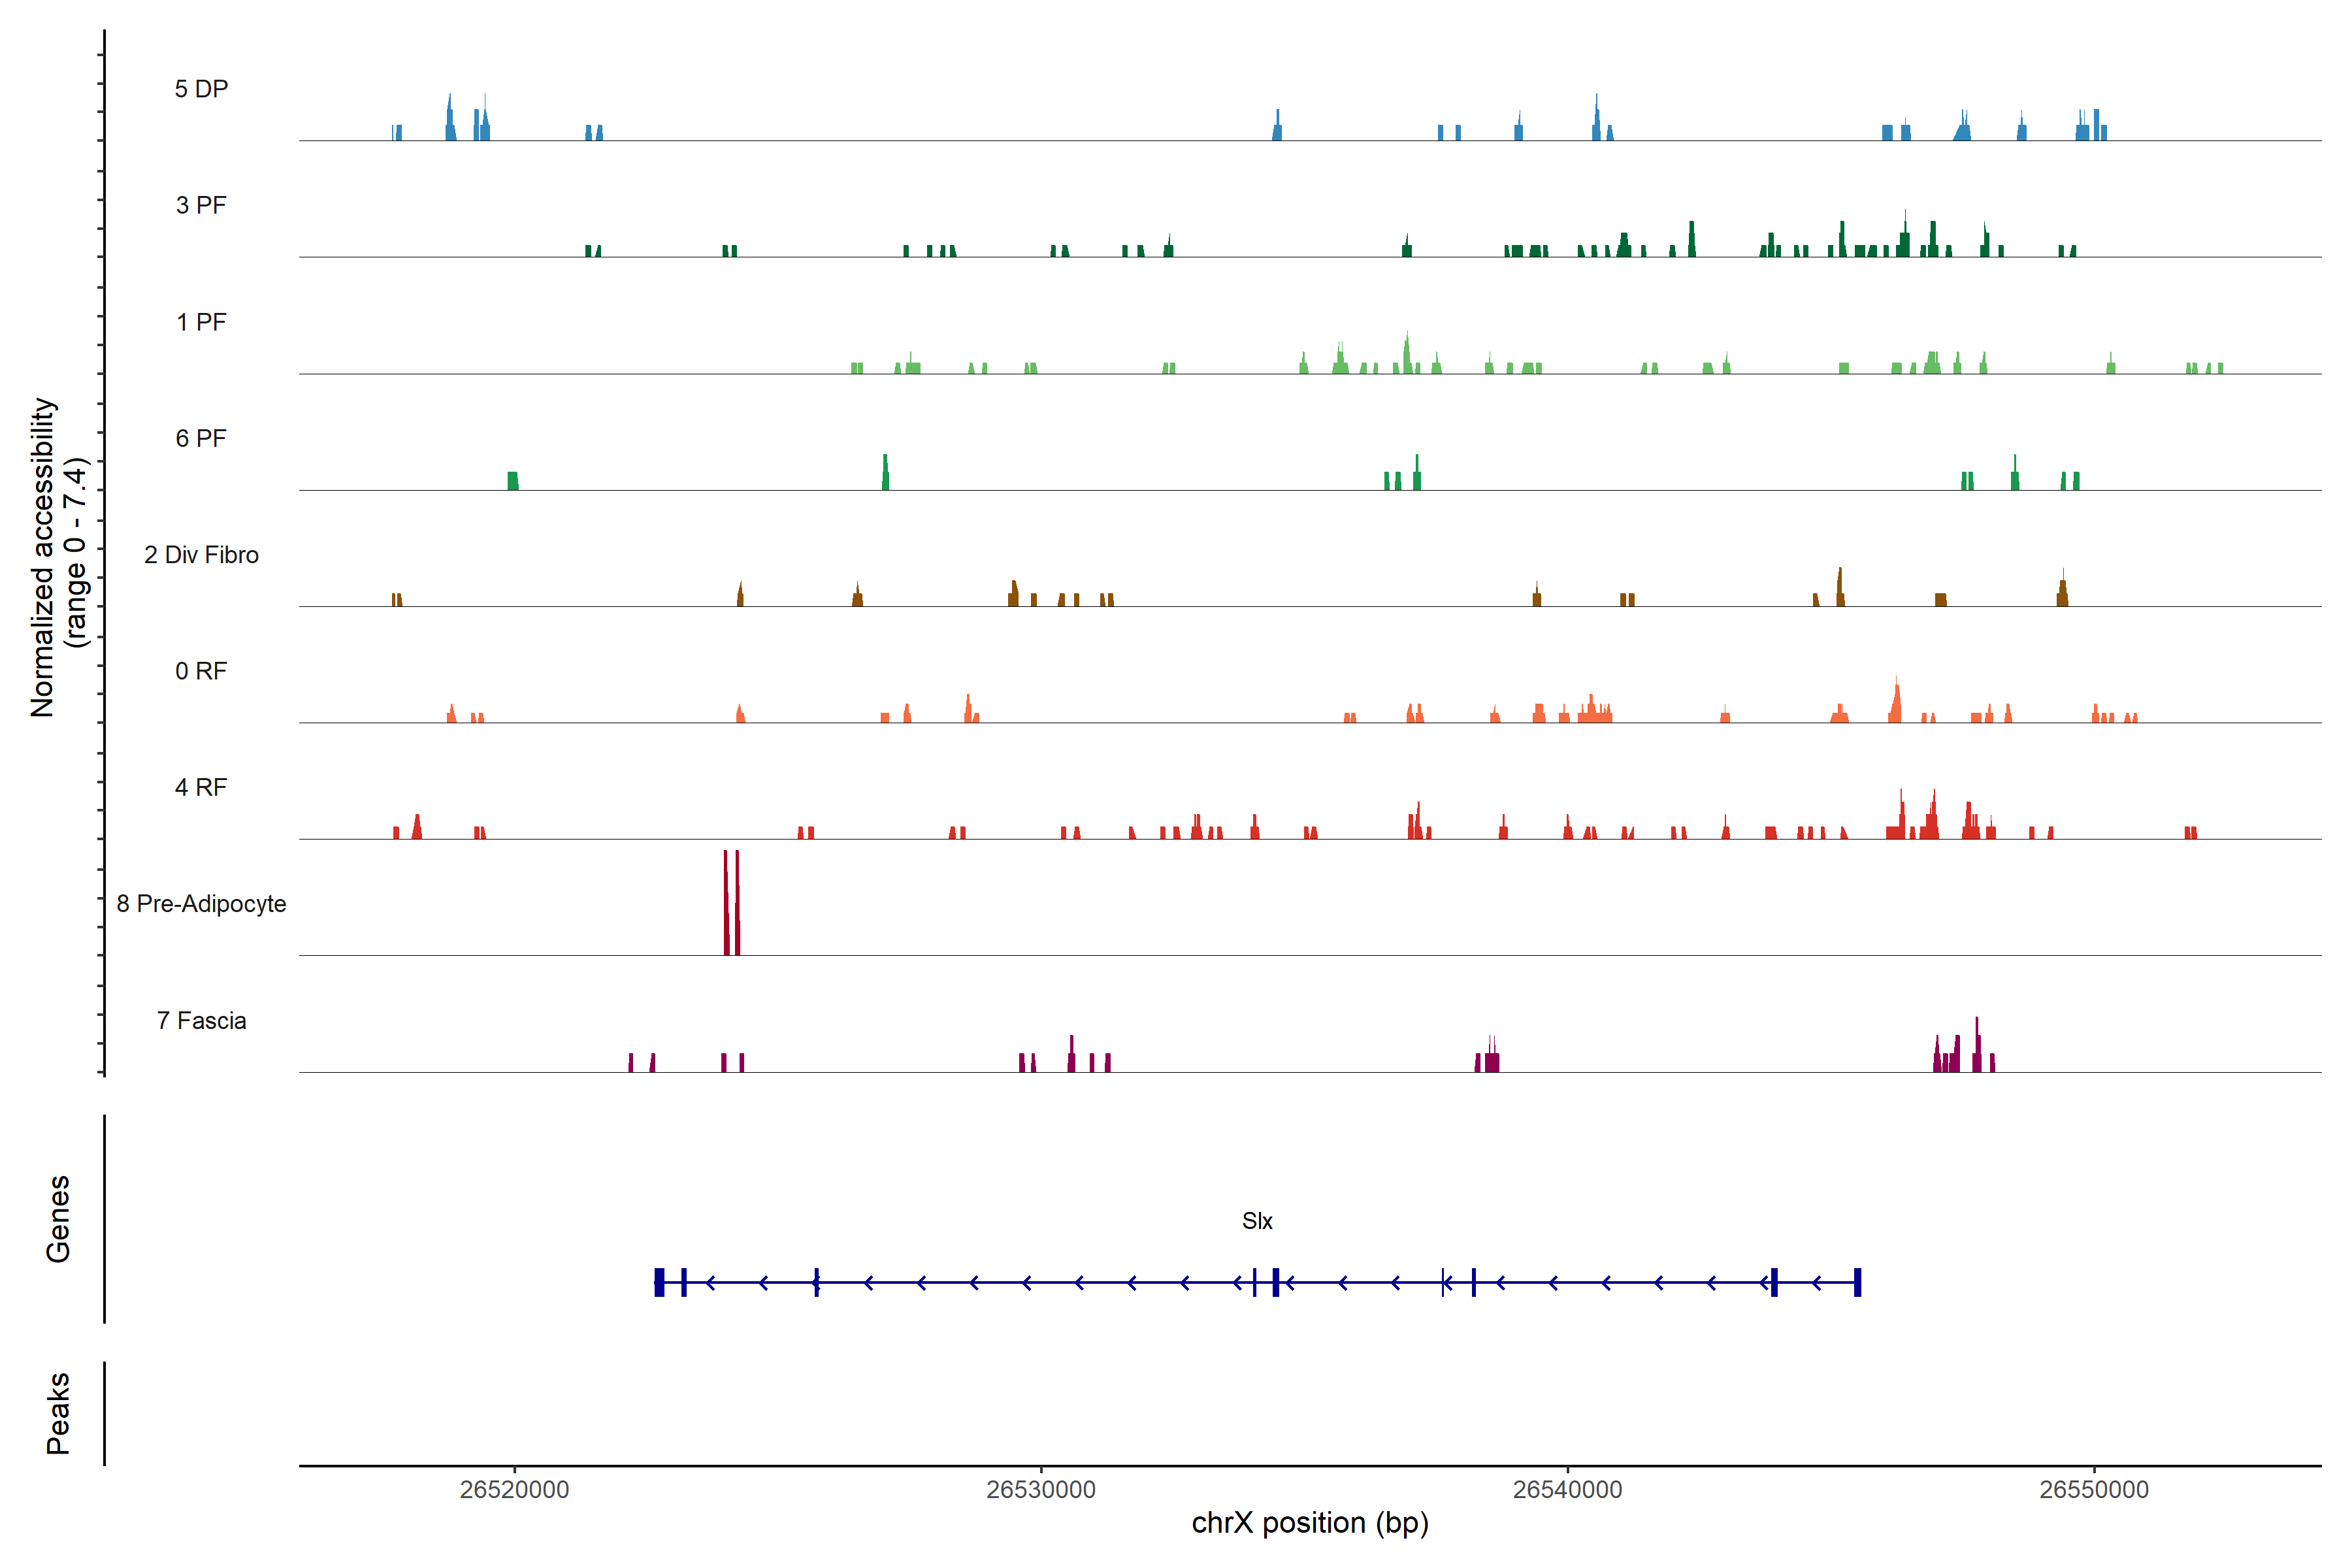Select the 7 Fascia track label
Image resolution: width=2352 pixels, height=1568 pixels.
[x=201, y=1020]
